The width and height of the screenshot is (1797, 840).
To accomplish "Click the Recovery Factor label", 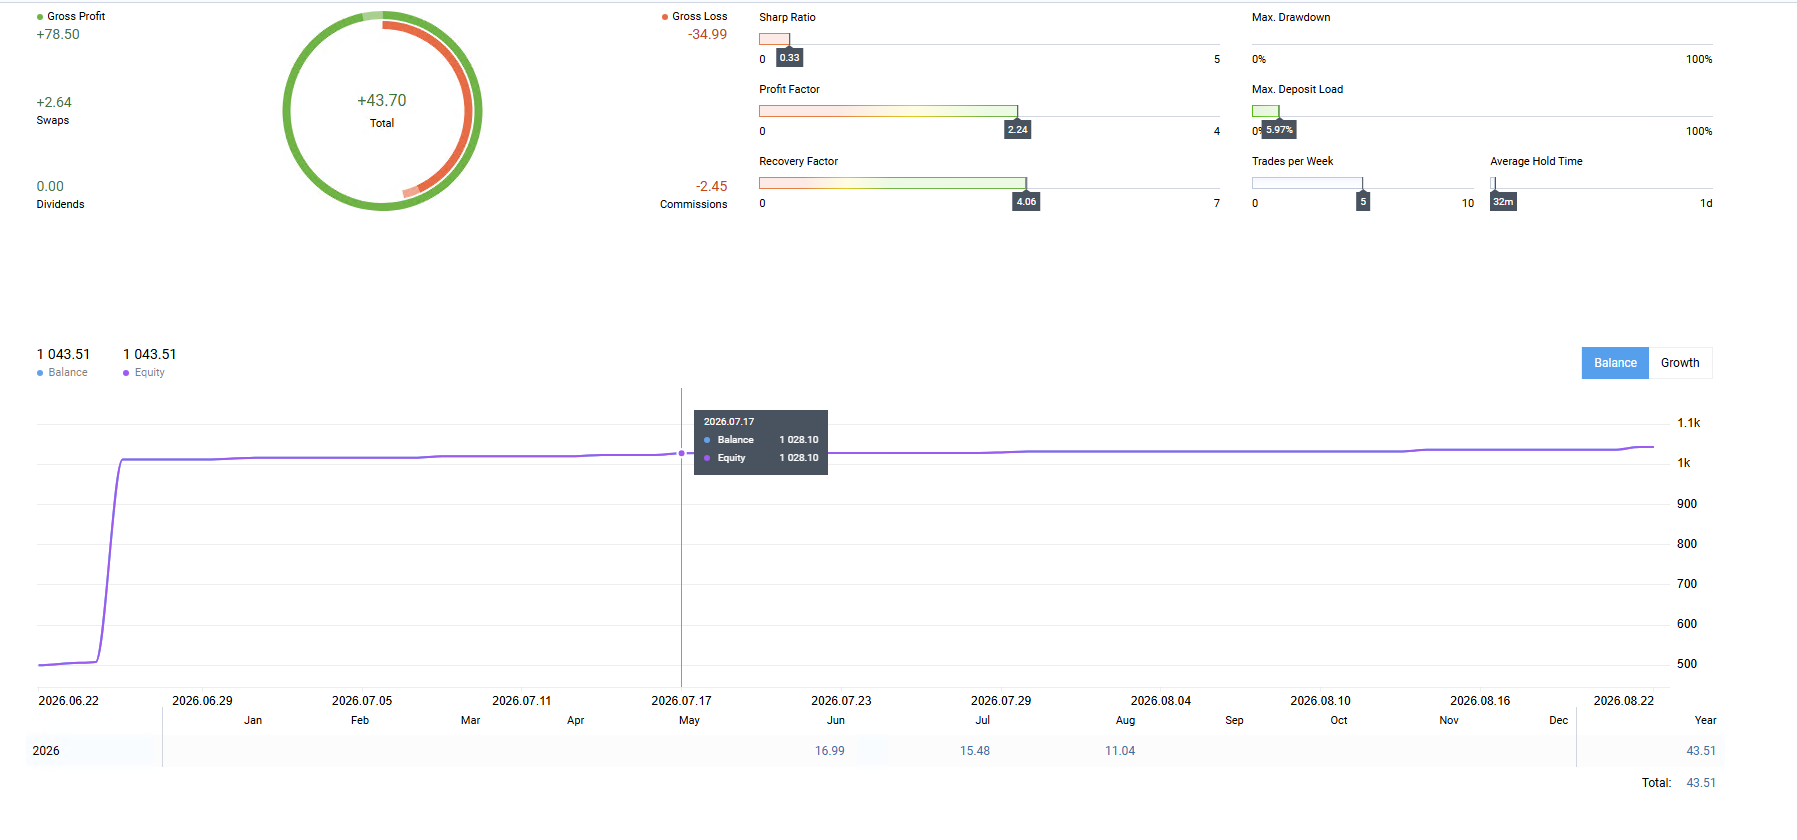I will [798, 161].
